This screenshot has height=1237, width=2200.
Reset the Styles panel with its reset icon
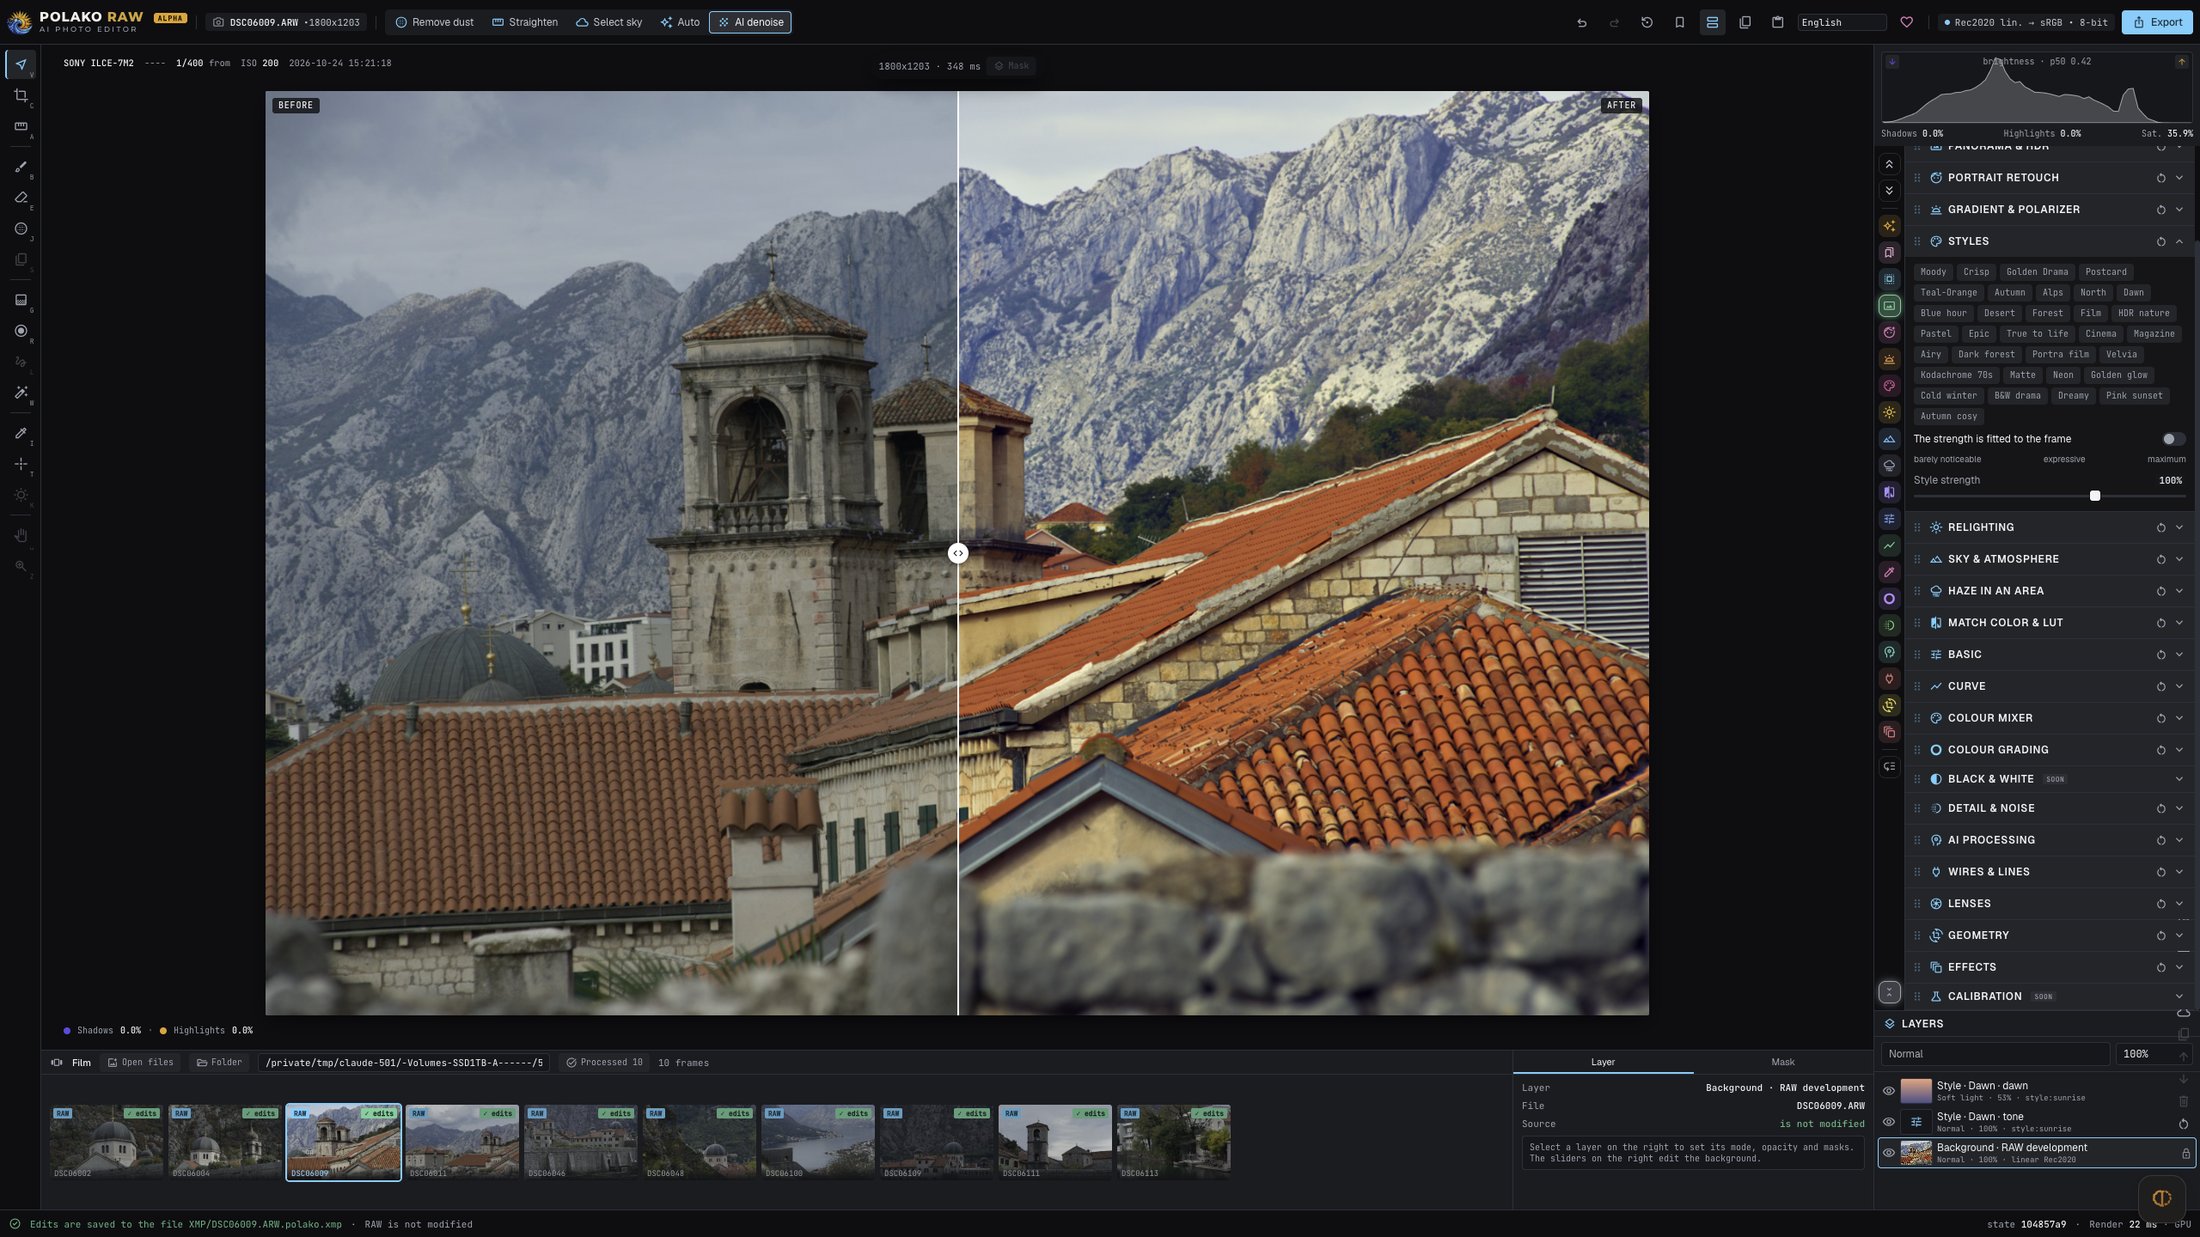2161,242
